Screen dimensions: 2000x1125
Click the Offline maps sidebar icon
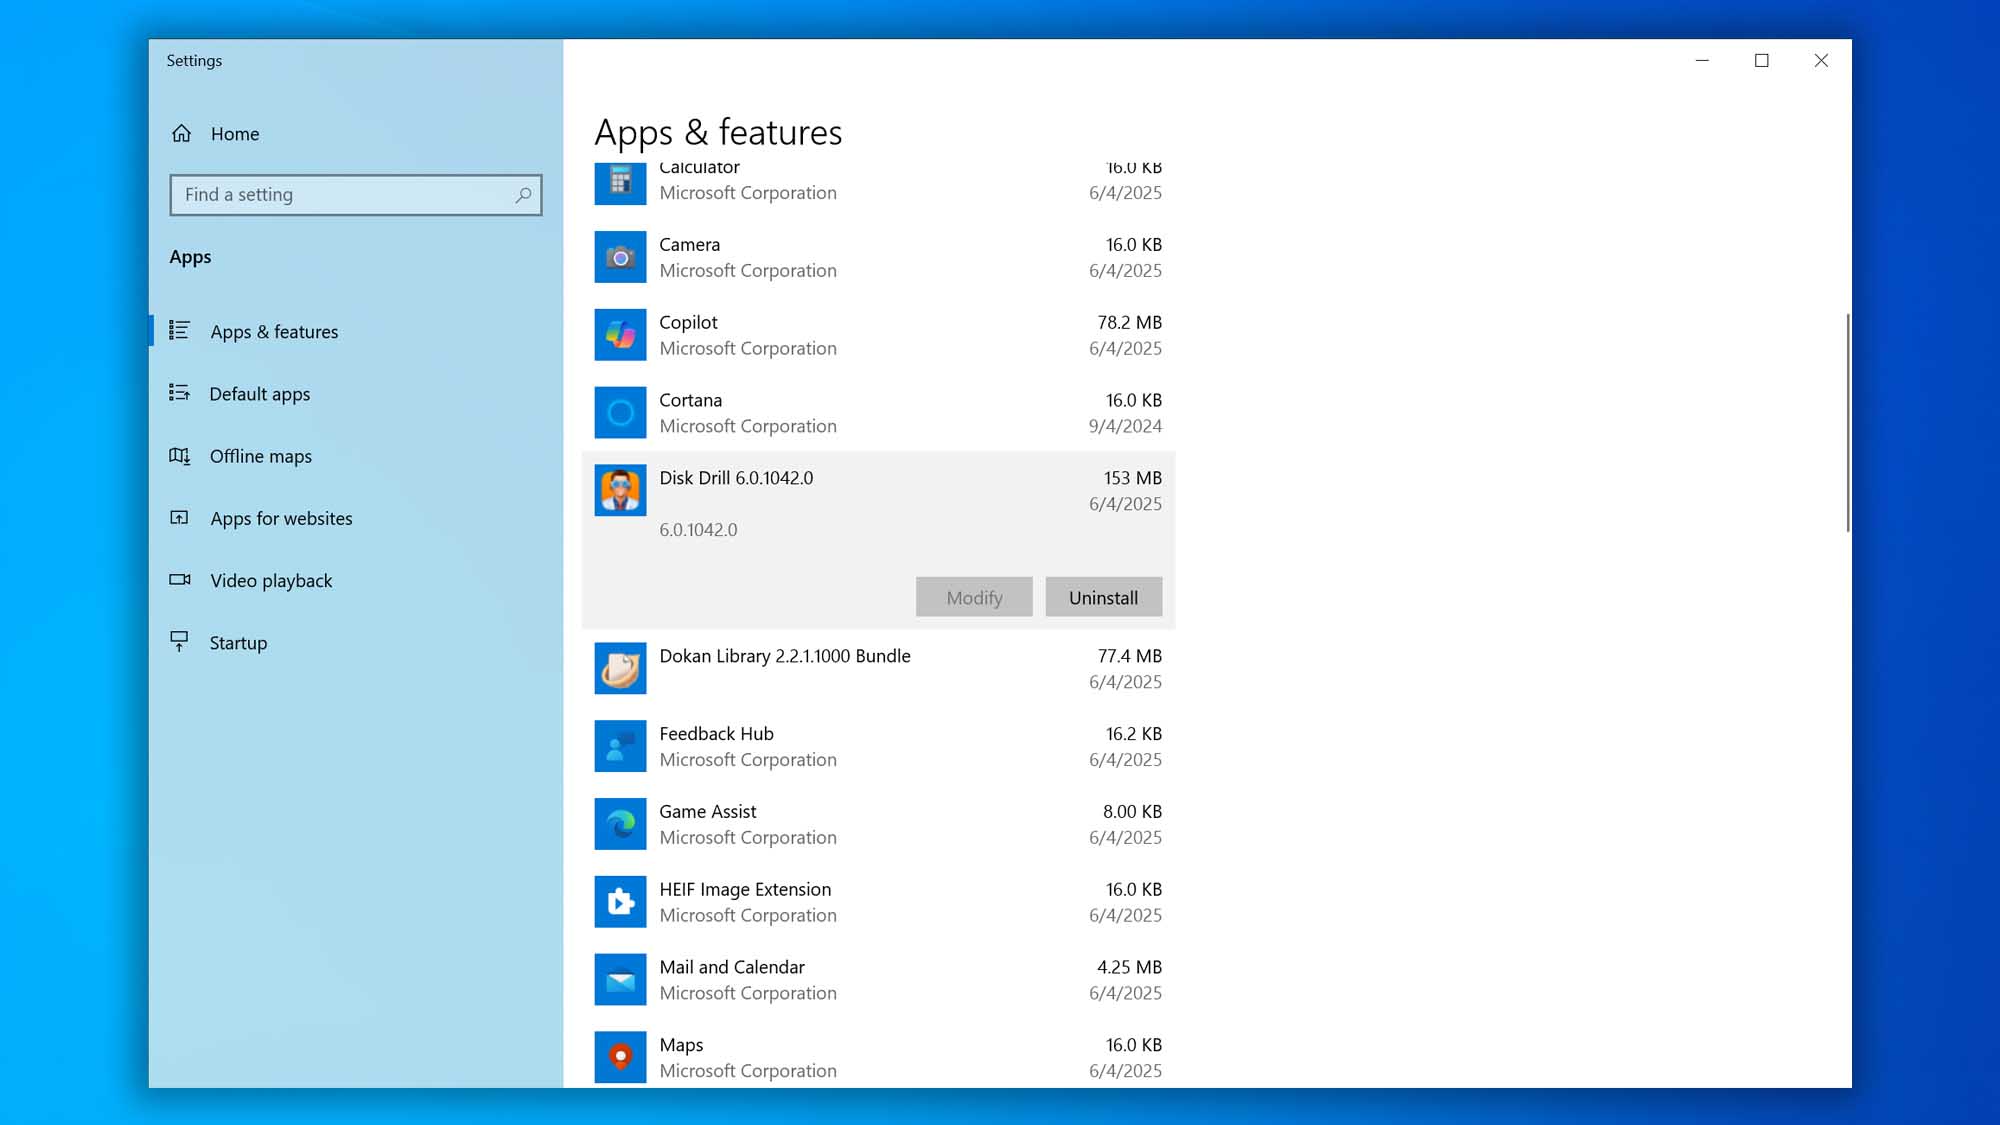click(x=179, y=456)
